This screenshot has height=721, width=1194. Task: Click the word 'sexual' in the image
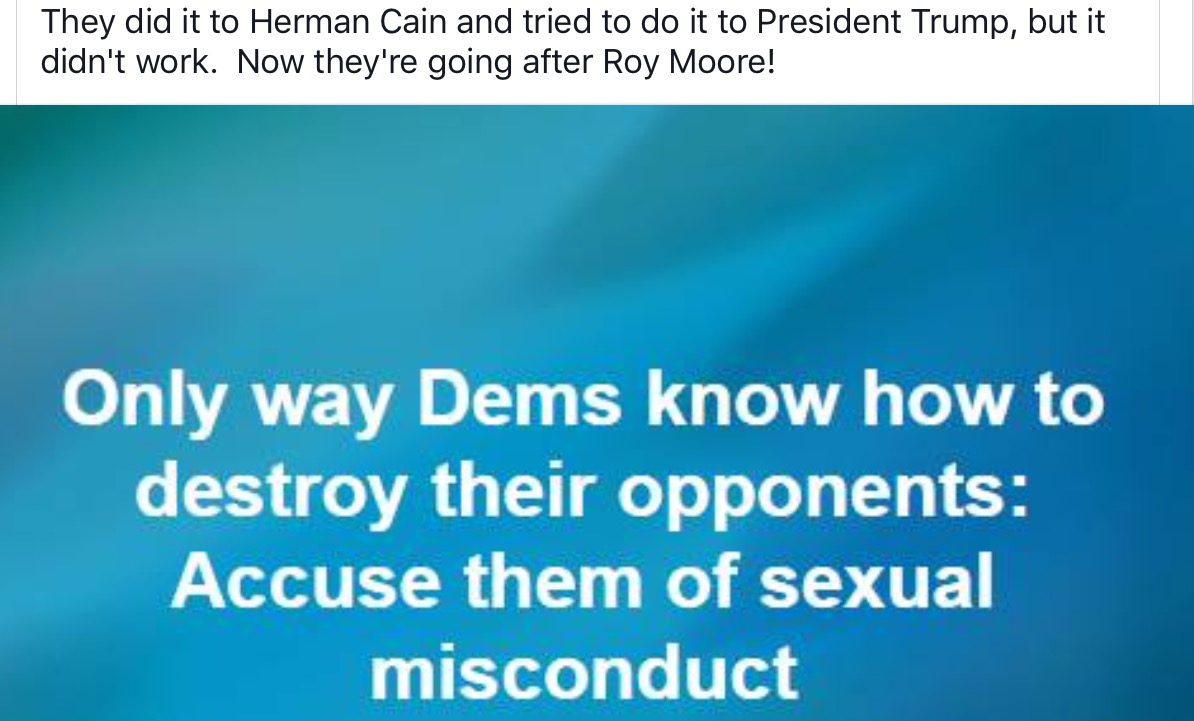pos(876,580)
